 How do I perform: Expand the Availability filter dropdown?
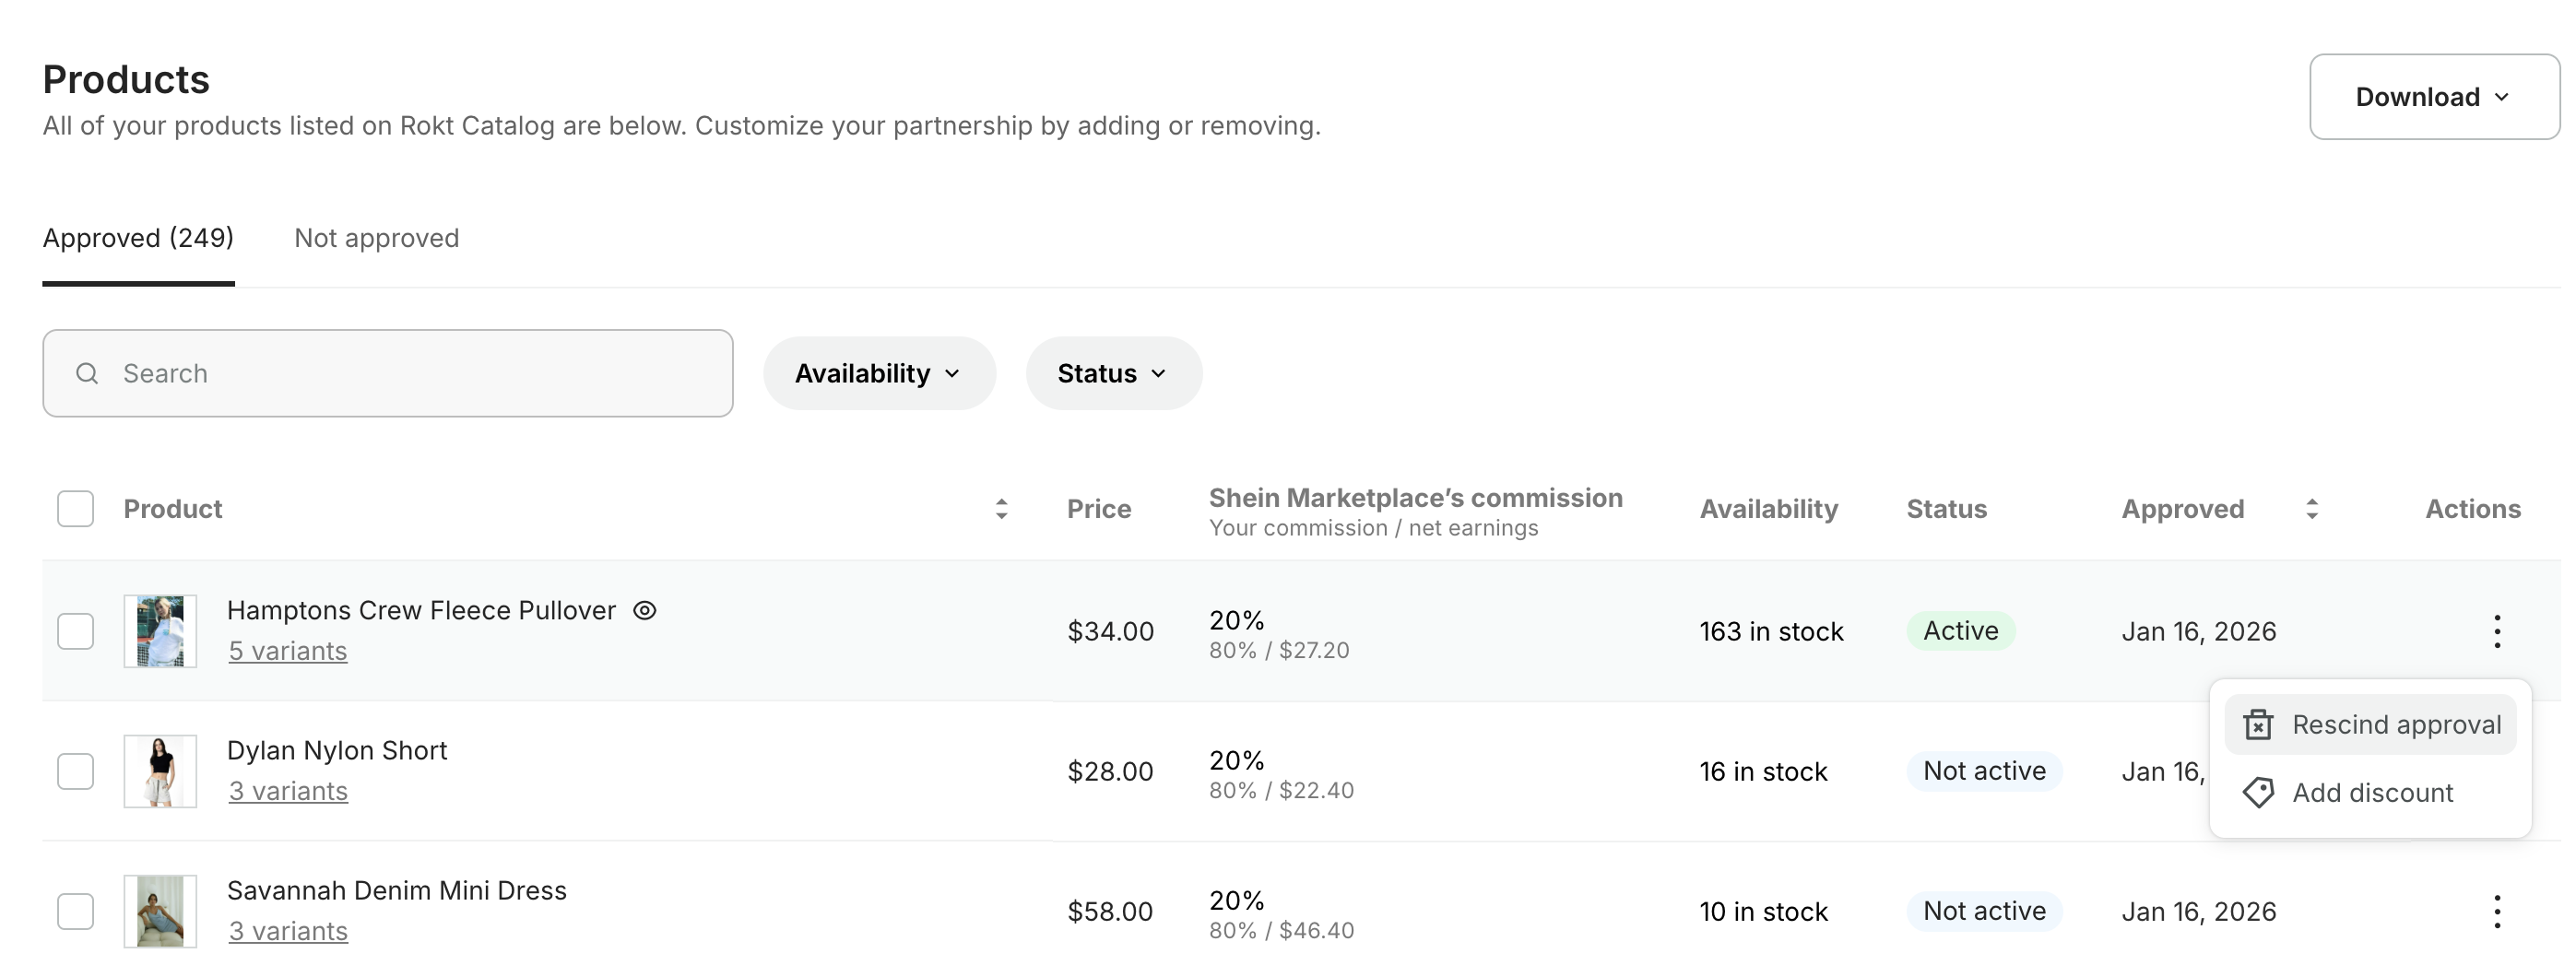tap(878, 373)
